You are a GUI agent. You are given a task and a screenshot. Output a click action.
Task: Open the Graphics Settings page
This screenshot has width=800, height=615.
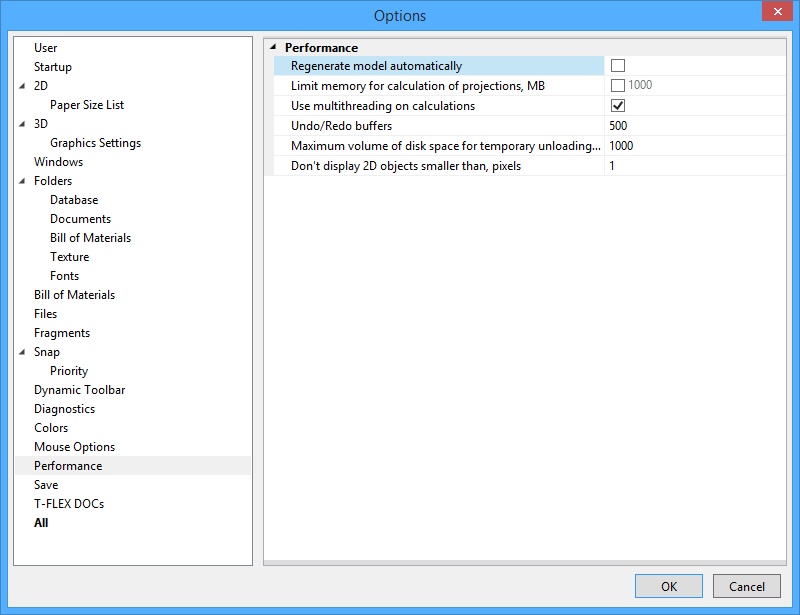(x=99, y=143)
